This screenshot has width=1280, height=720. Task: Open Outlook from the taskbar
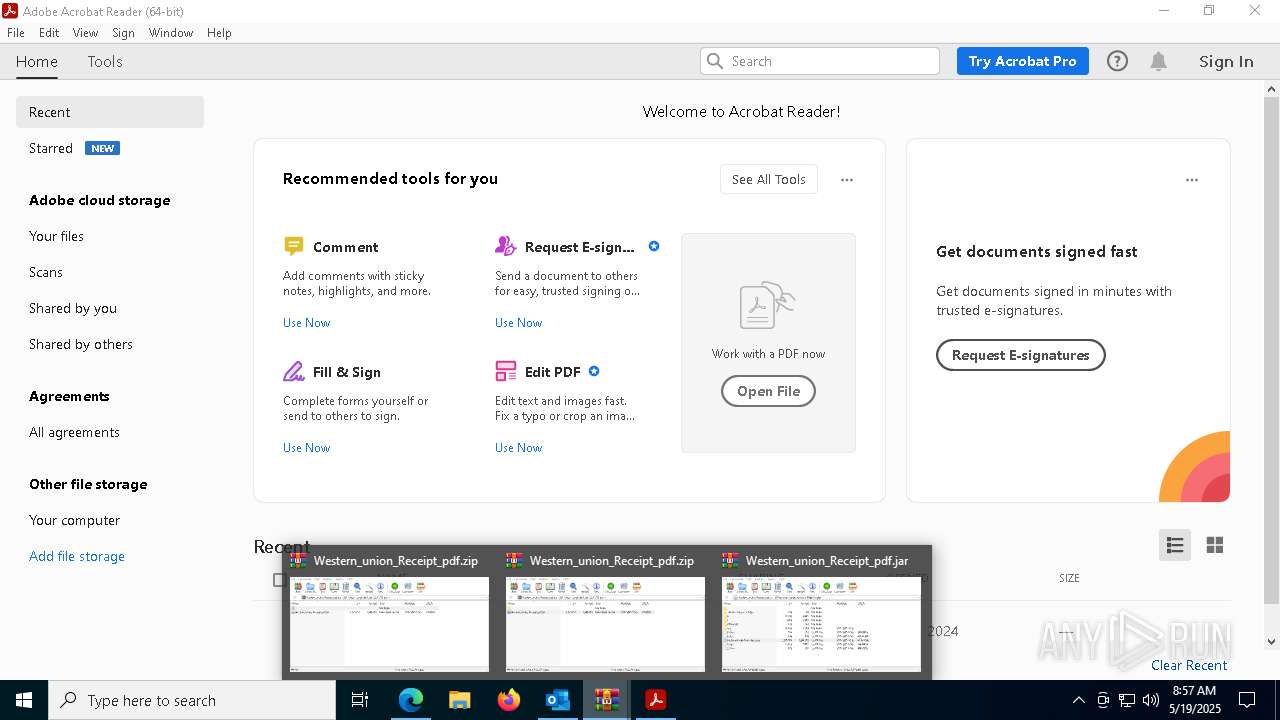tap(558, 700)
